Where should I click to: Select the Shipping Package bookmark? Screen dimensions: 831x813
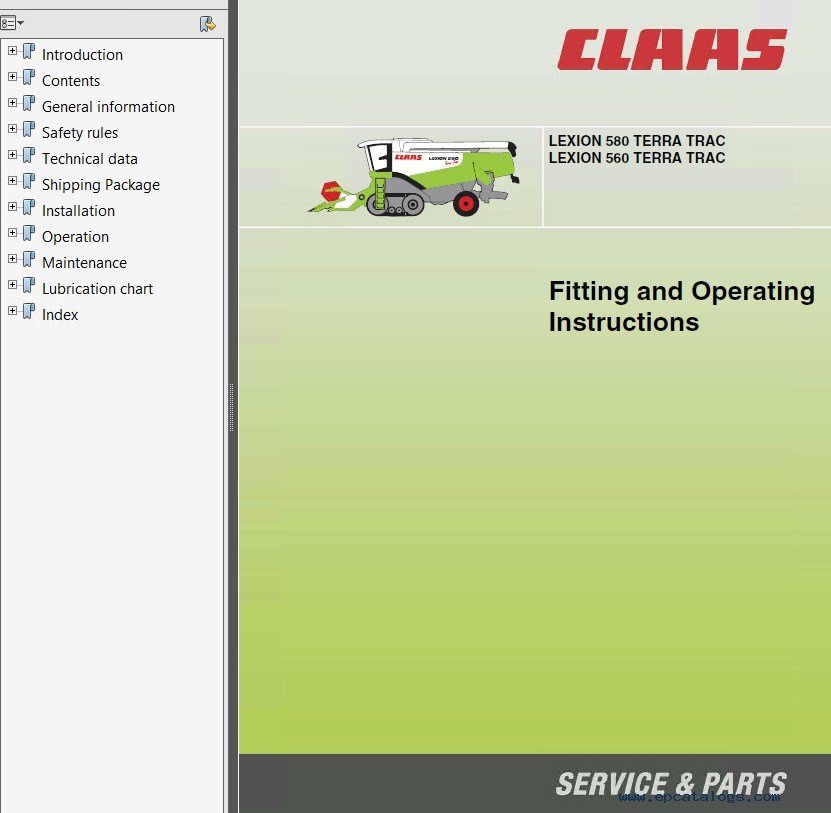click(101, 185)
